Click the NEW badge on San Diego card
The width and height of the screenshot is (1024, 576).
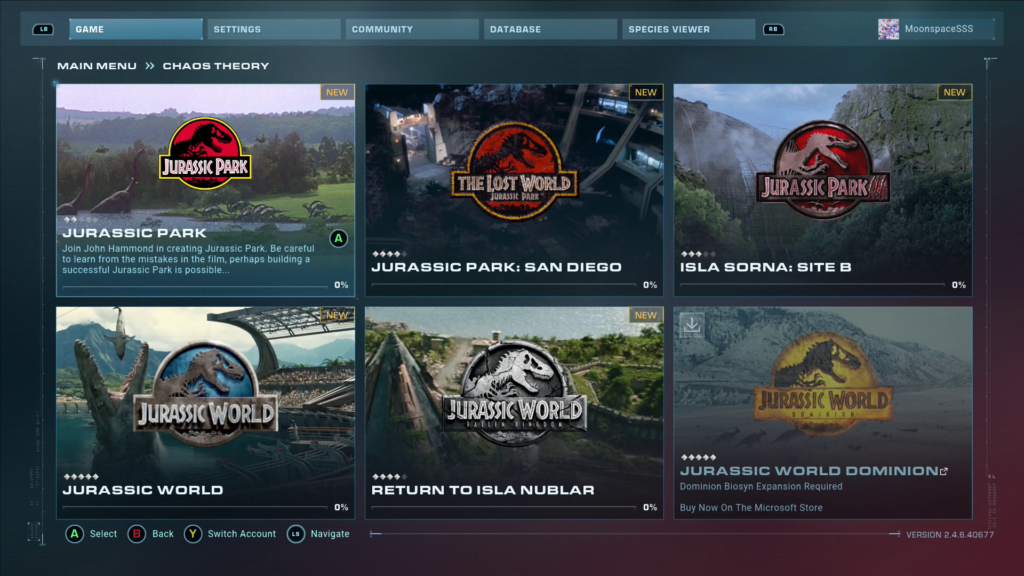tap(646, 92)
